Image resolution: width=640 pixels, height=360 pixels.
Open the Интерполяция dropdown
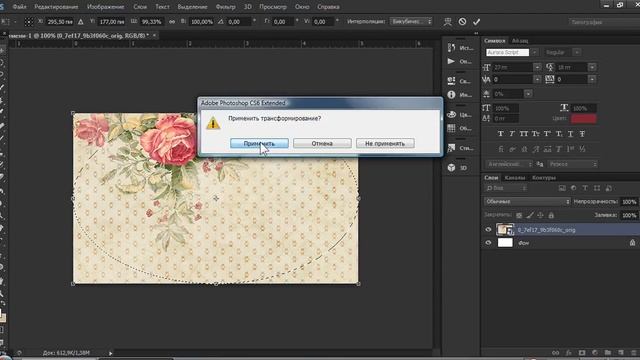tap(411, 21)
